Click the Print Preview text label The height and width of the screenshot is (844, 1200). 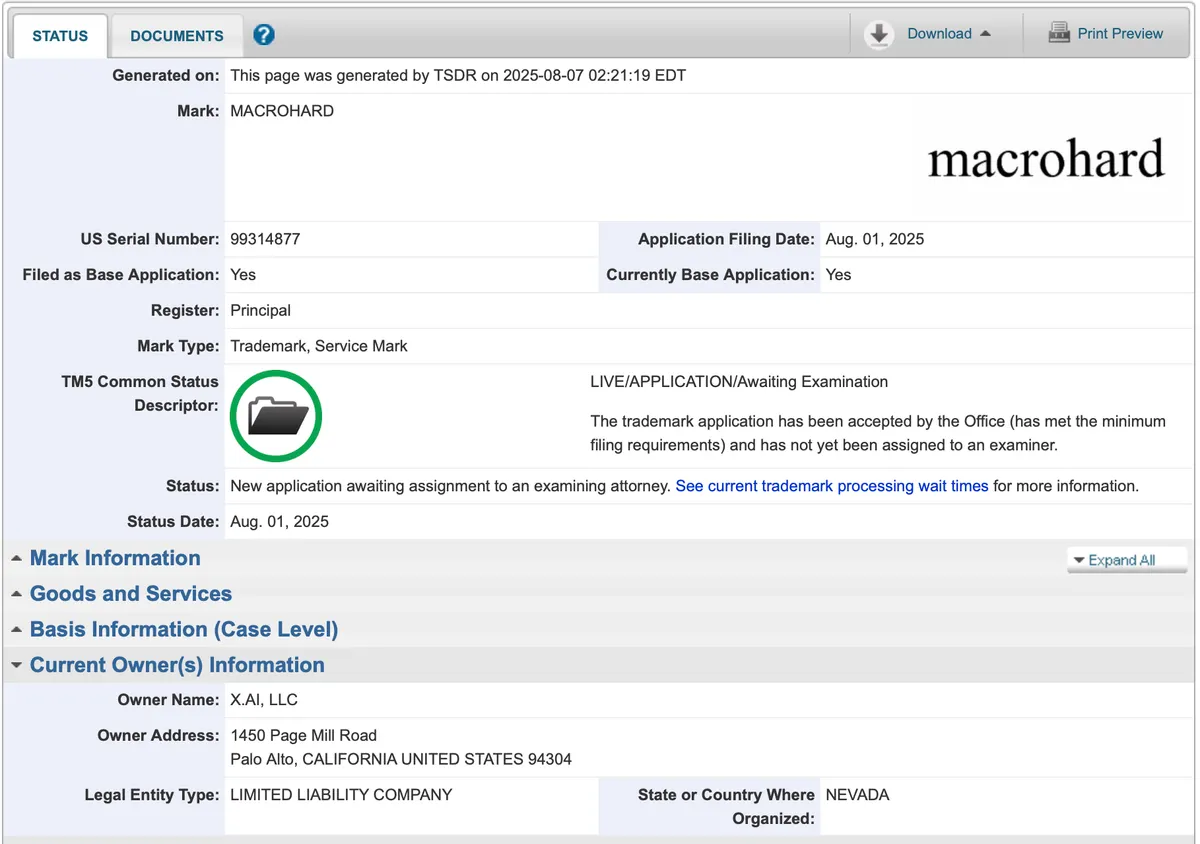(x=1120, y=33)
